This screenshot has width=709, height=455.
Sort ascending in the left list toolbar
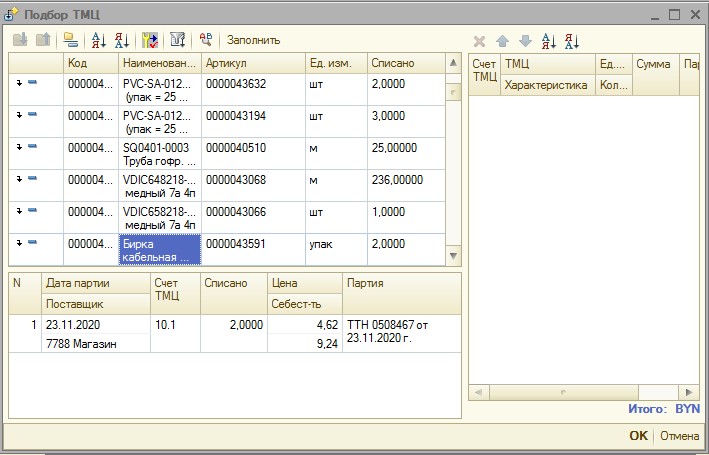point(99,40)
